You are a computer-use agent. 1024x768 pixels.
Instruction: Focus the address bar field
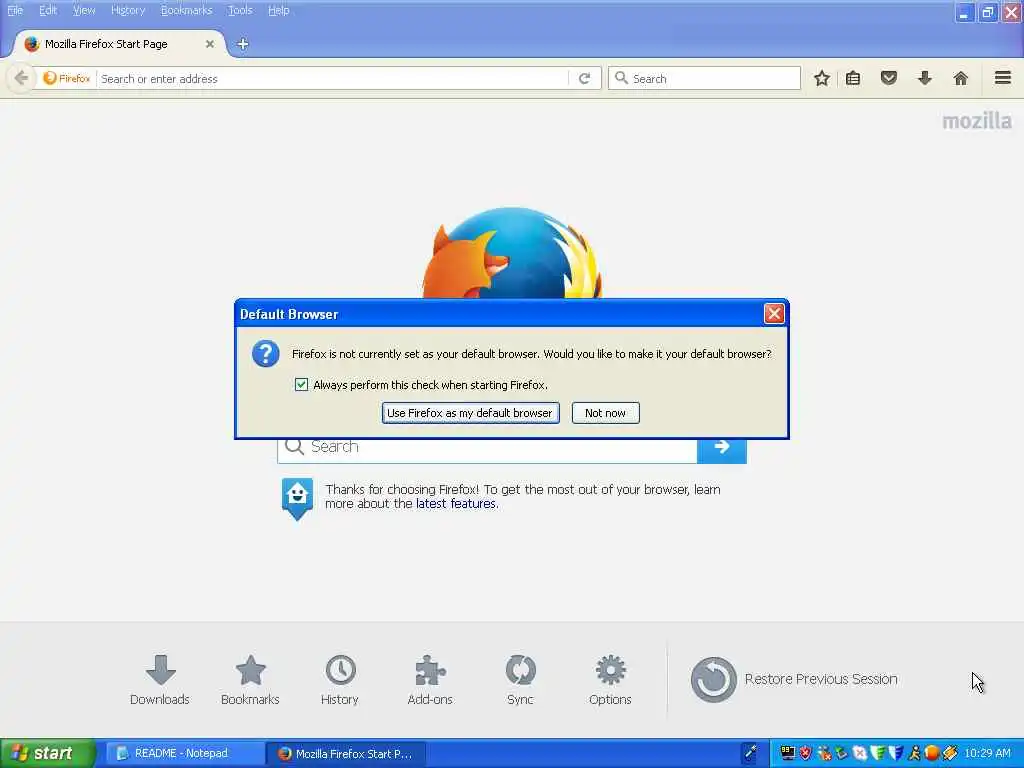(x=333, y=78)
